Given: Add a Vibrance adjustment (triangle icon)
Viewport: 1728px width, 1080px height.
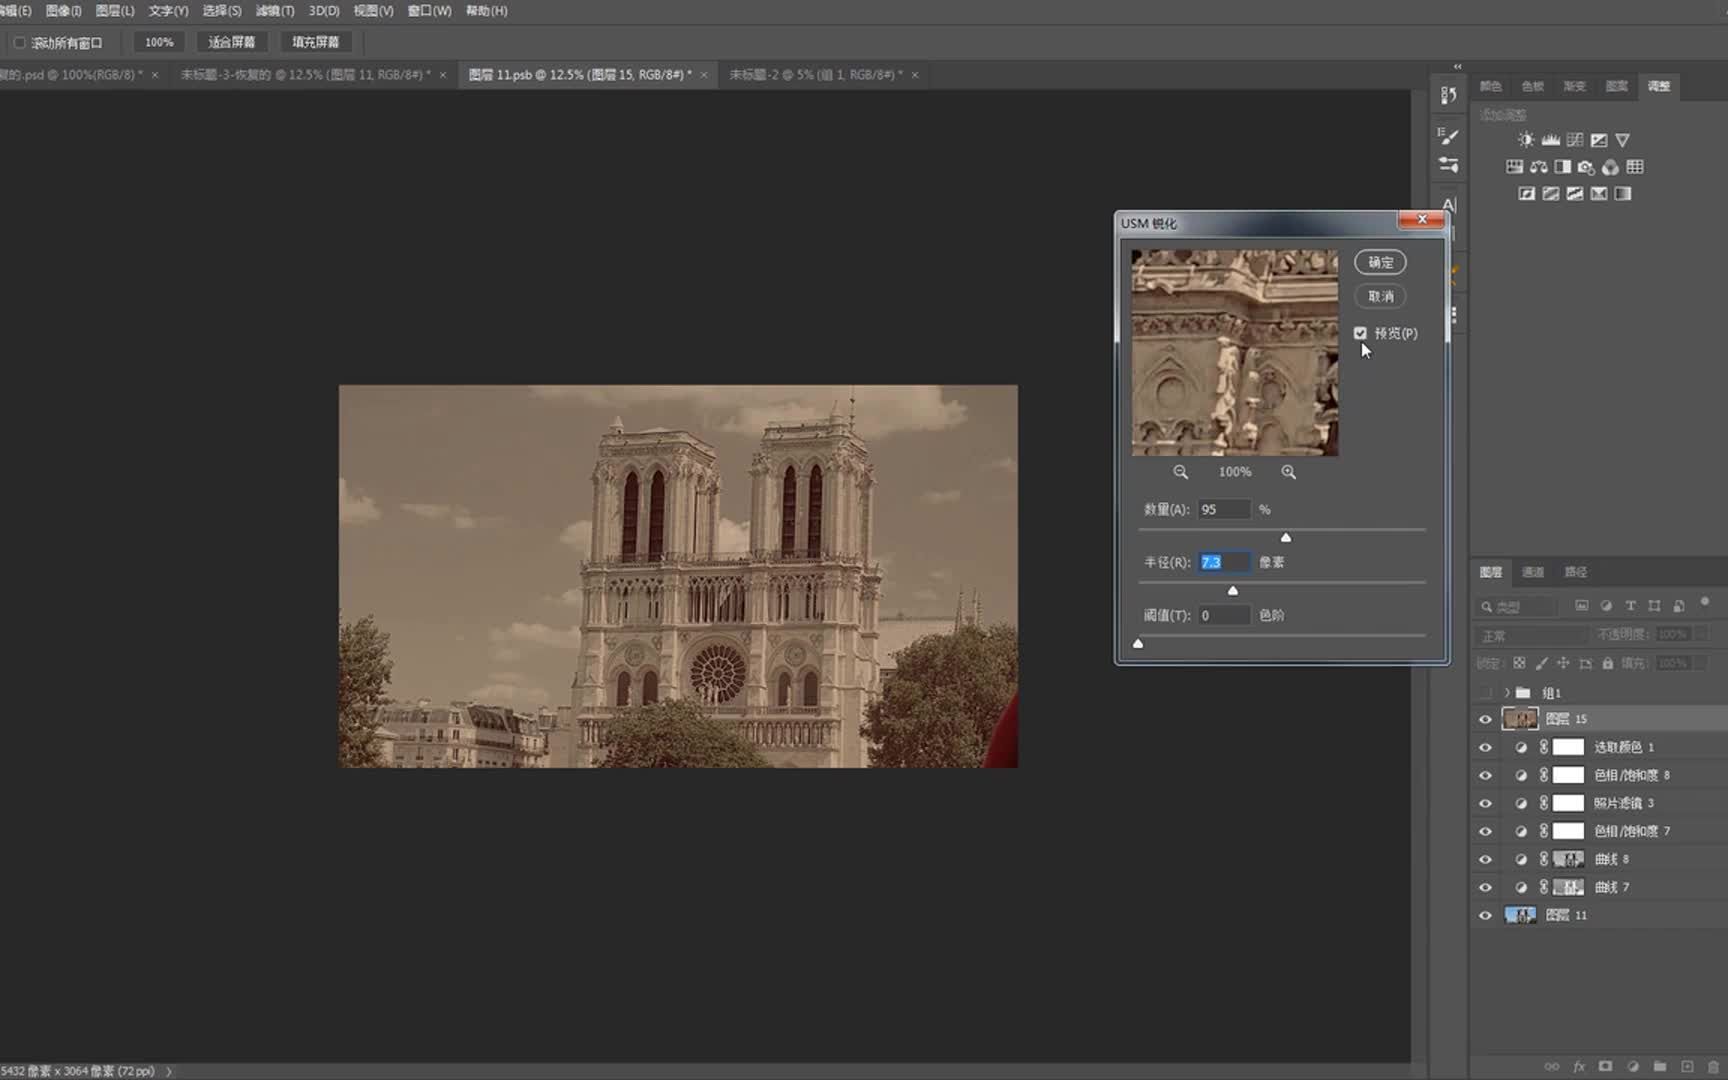Looking at the screenshot, I should [x=1623, y=140].
